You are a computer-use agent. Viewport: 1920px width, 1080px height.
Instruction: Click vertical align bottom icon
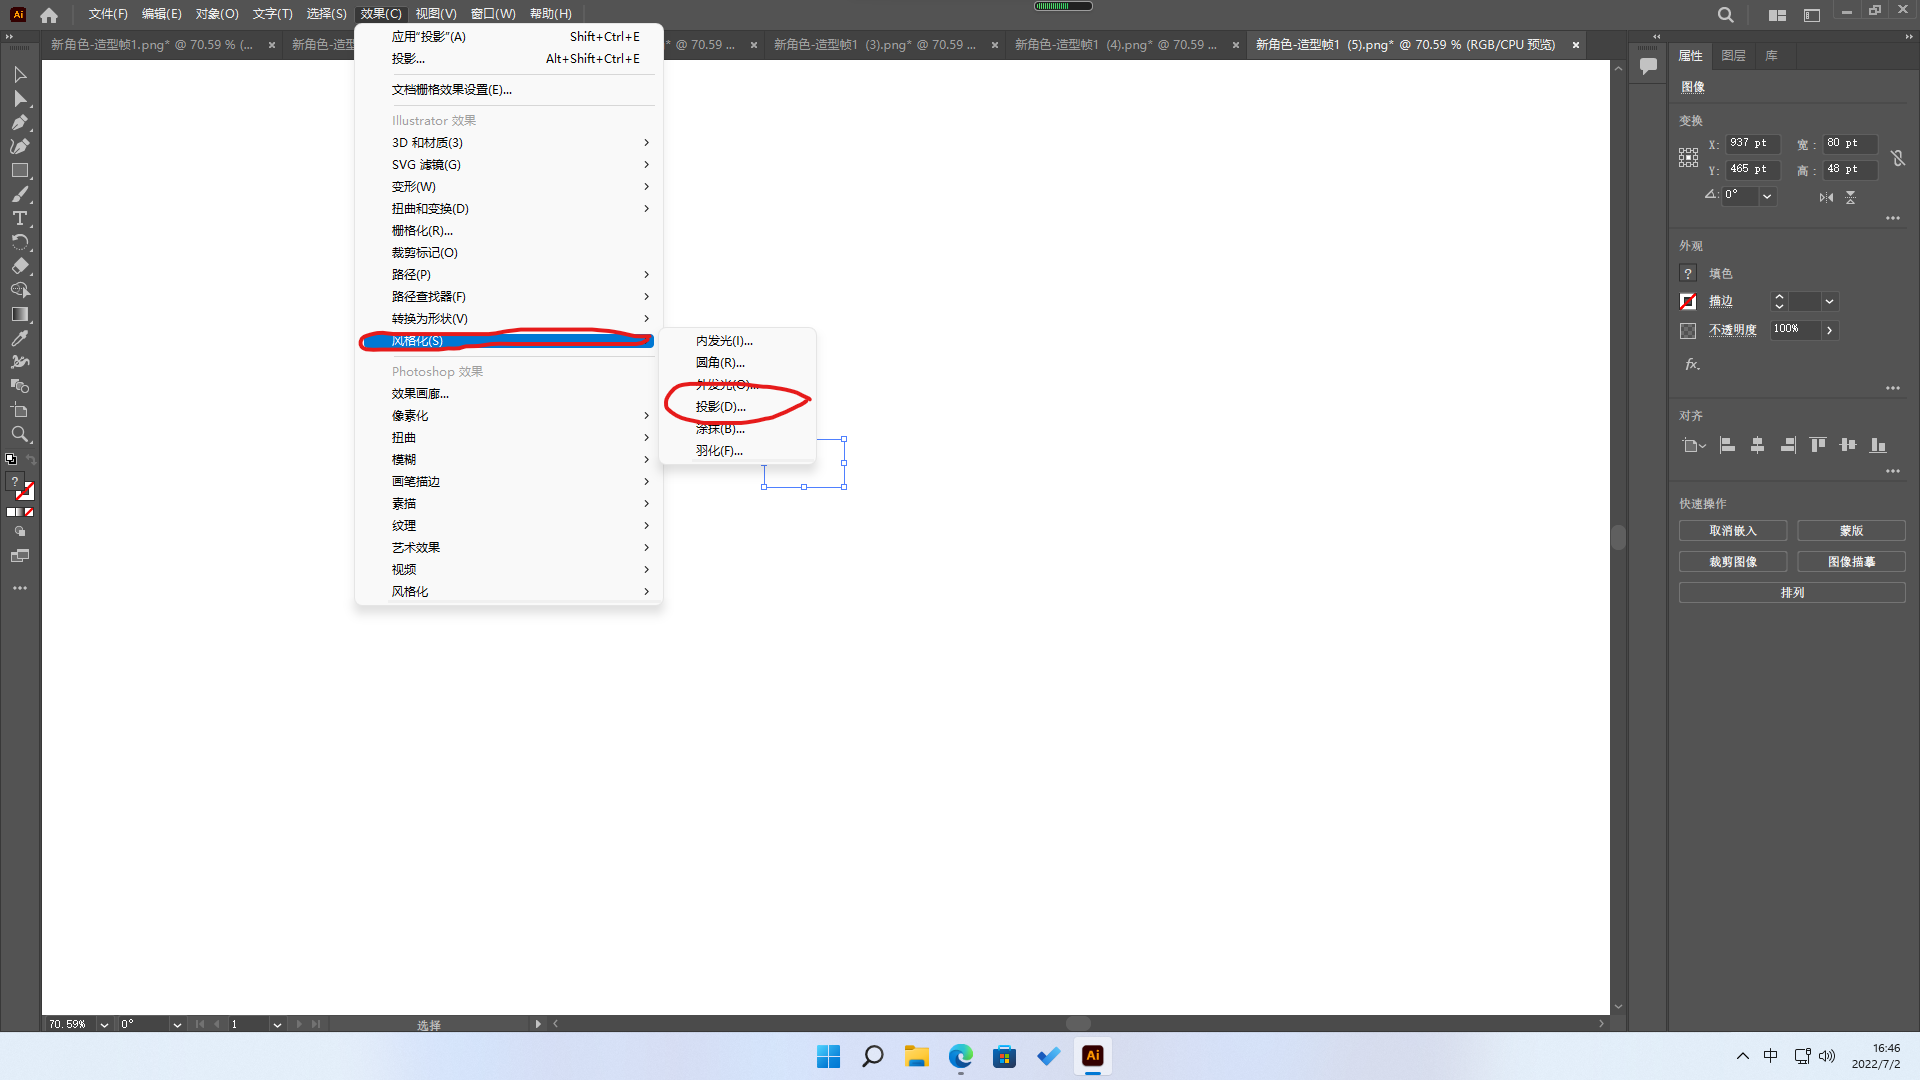pyautogui.click(x=1878, y=446)
